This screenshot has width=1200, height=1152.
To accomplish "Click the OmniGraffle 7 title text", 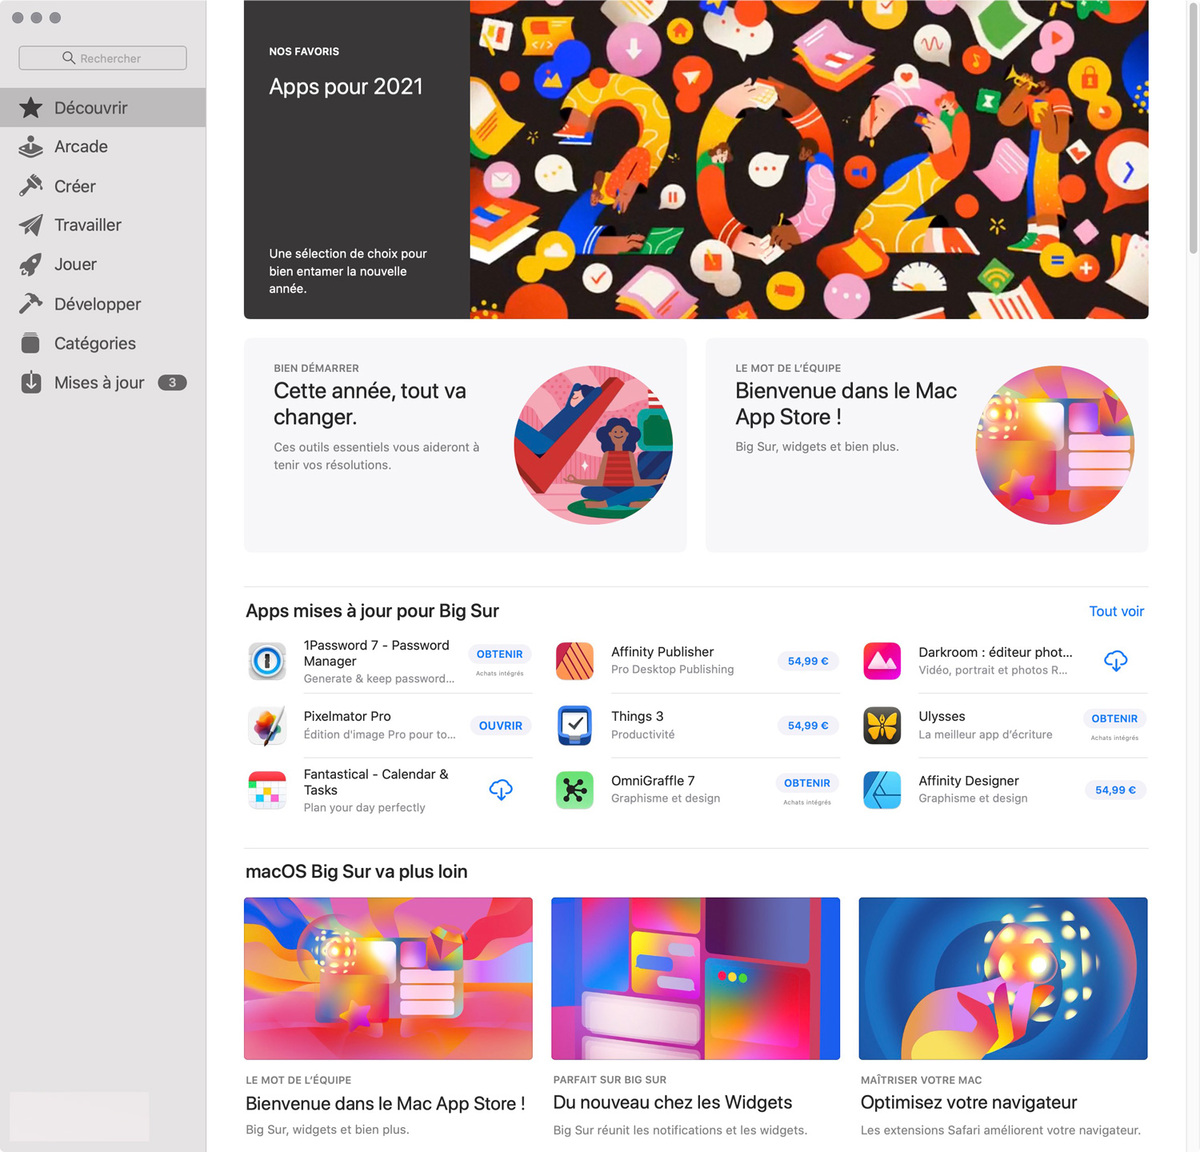I will tap(652, 781).
